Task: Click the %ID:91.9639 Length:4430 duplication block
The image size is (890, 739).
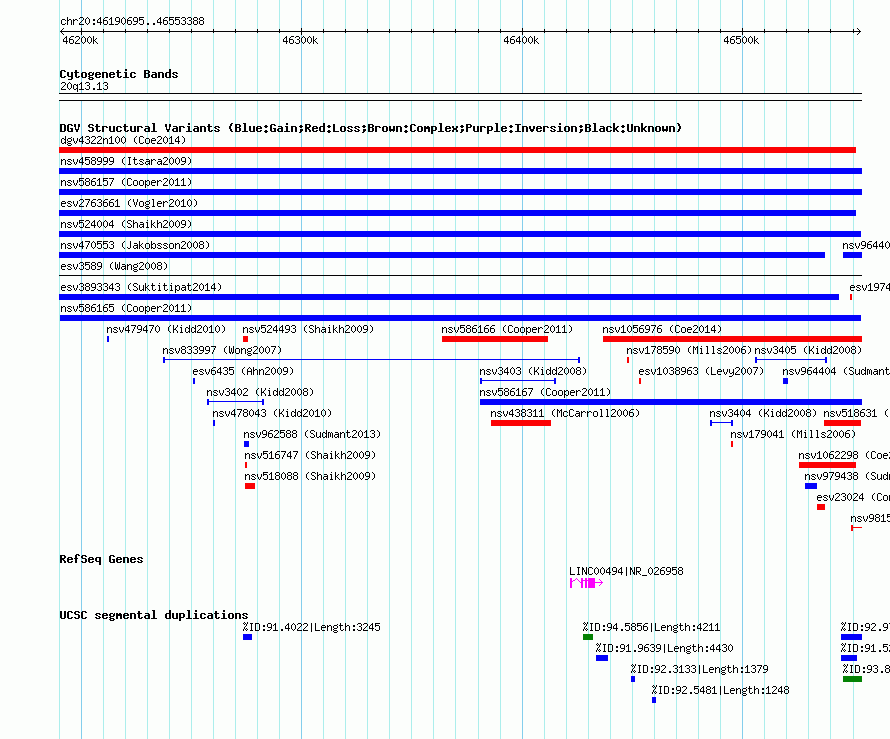Action: (x=602, y=658)
